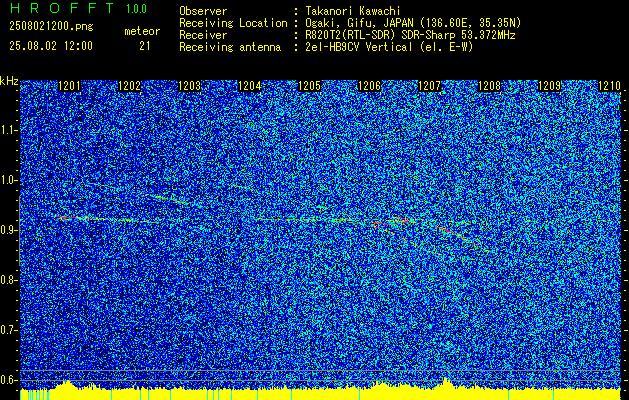This screenshot has height=400, width=629.
Task: Click the 1208 time marker
Action: (490, 86)
